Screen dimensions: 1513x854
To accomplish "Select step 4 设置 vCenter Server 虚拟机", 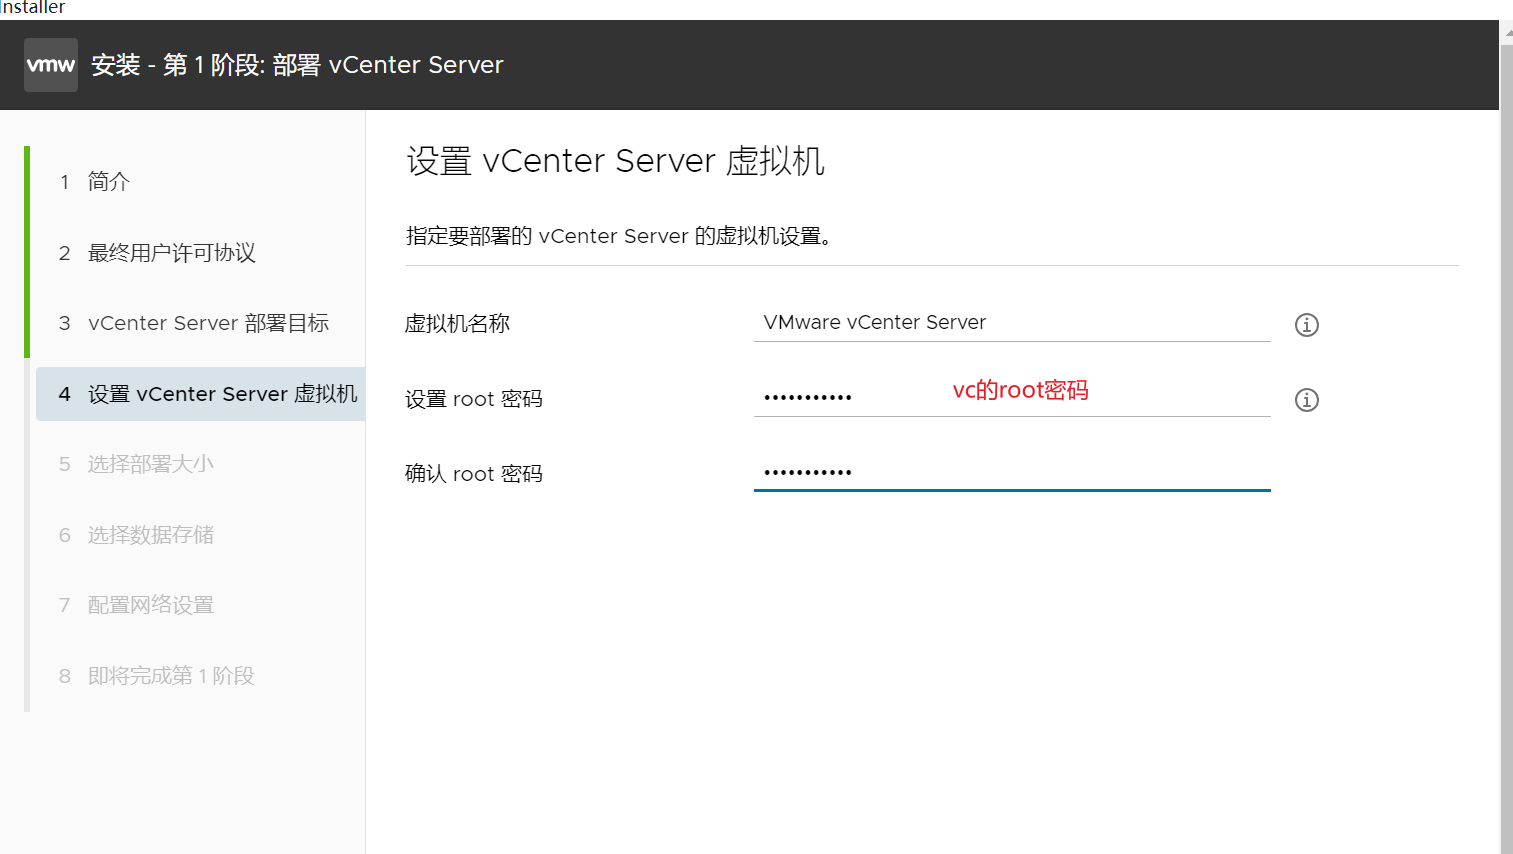I will point(200,394).
